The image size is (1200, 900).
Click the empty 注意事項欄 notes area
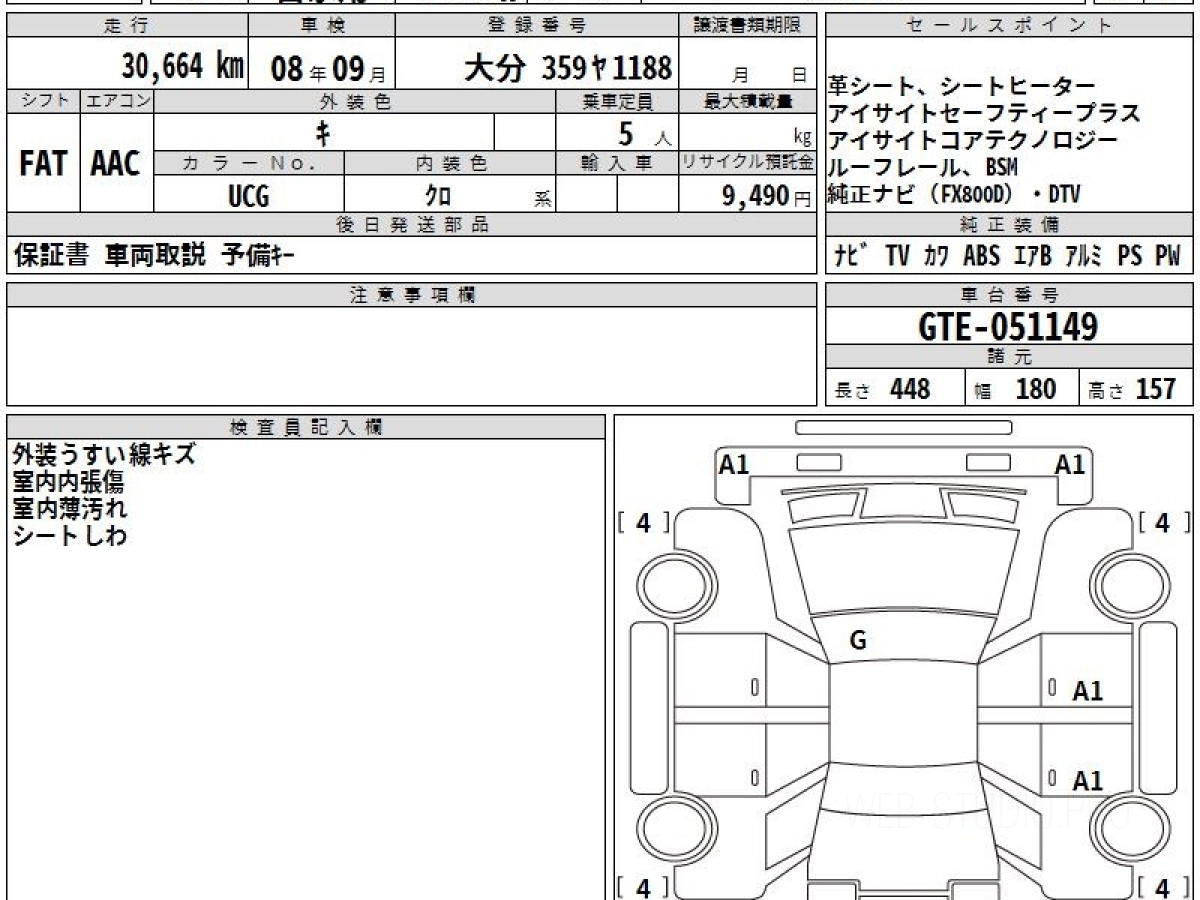pos(411,355)
